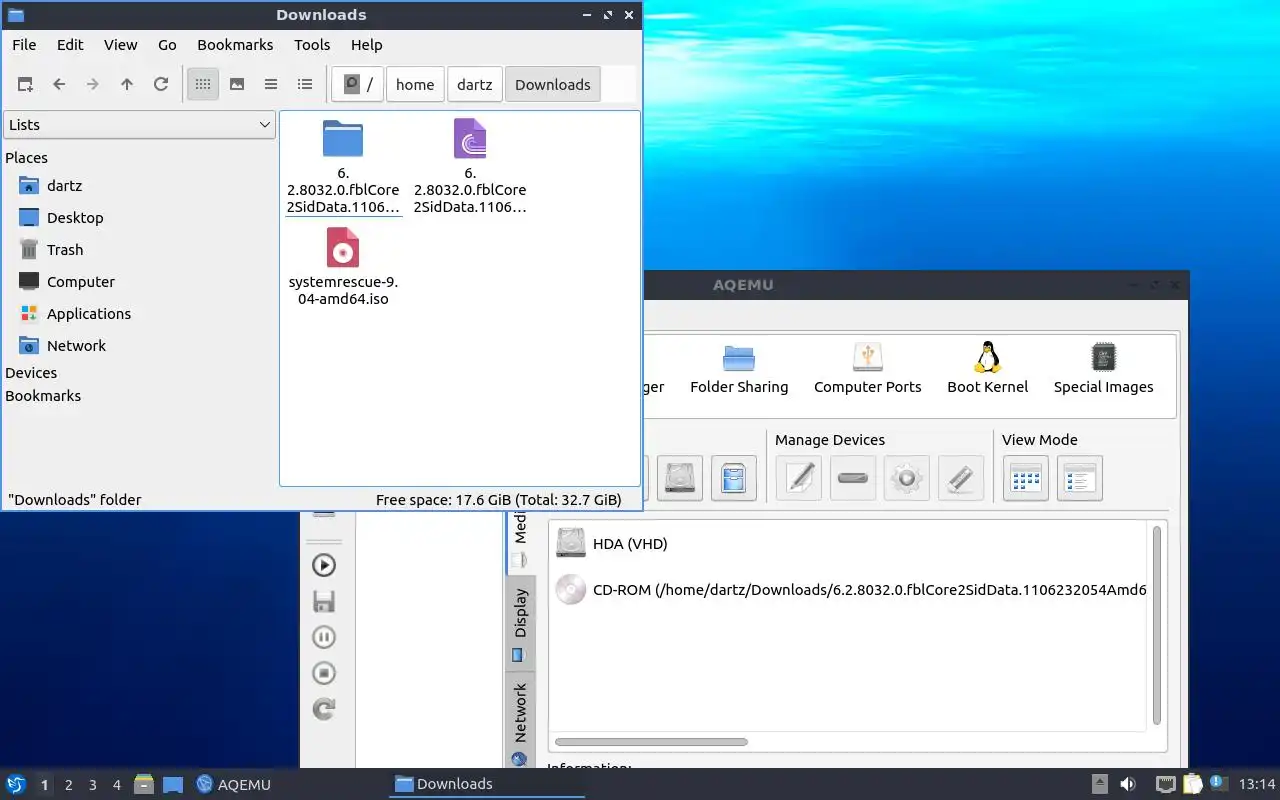1280x800 pixels.
Task: Click the device list horizontal scrollbar
Action: (x=651, y=742)
